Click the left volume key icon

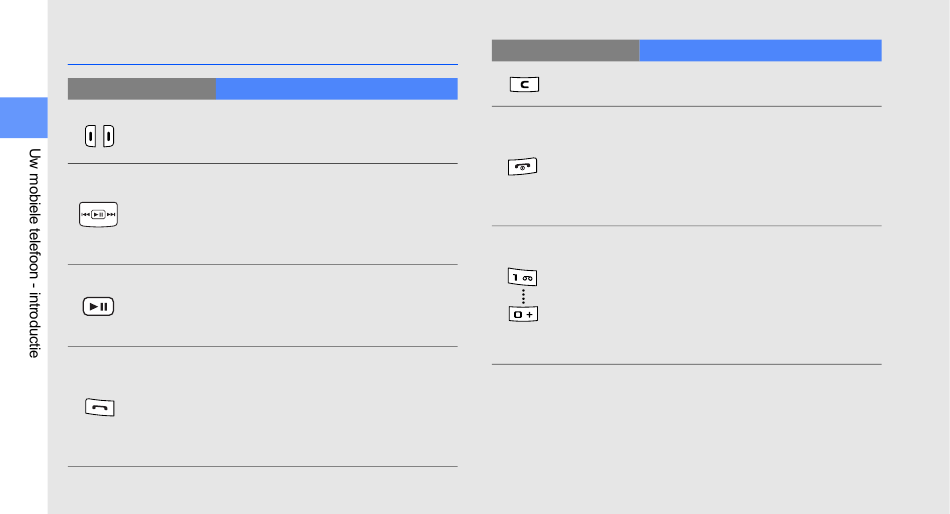[90, 136]
